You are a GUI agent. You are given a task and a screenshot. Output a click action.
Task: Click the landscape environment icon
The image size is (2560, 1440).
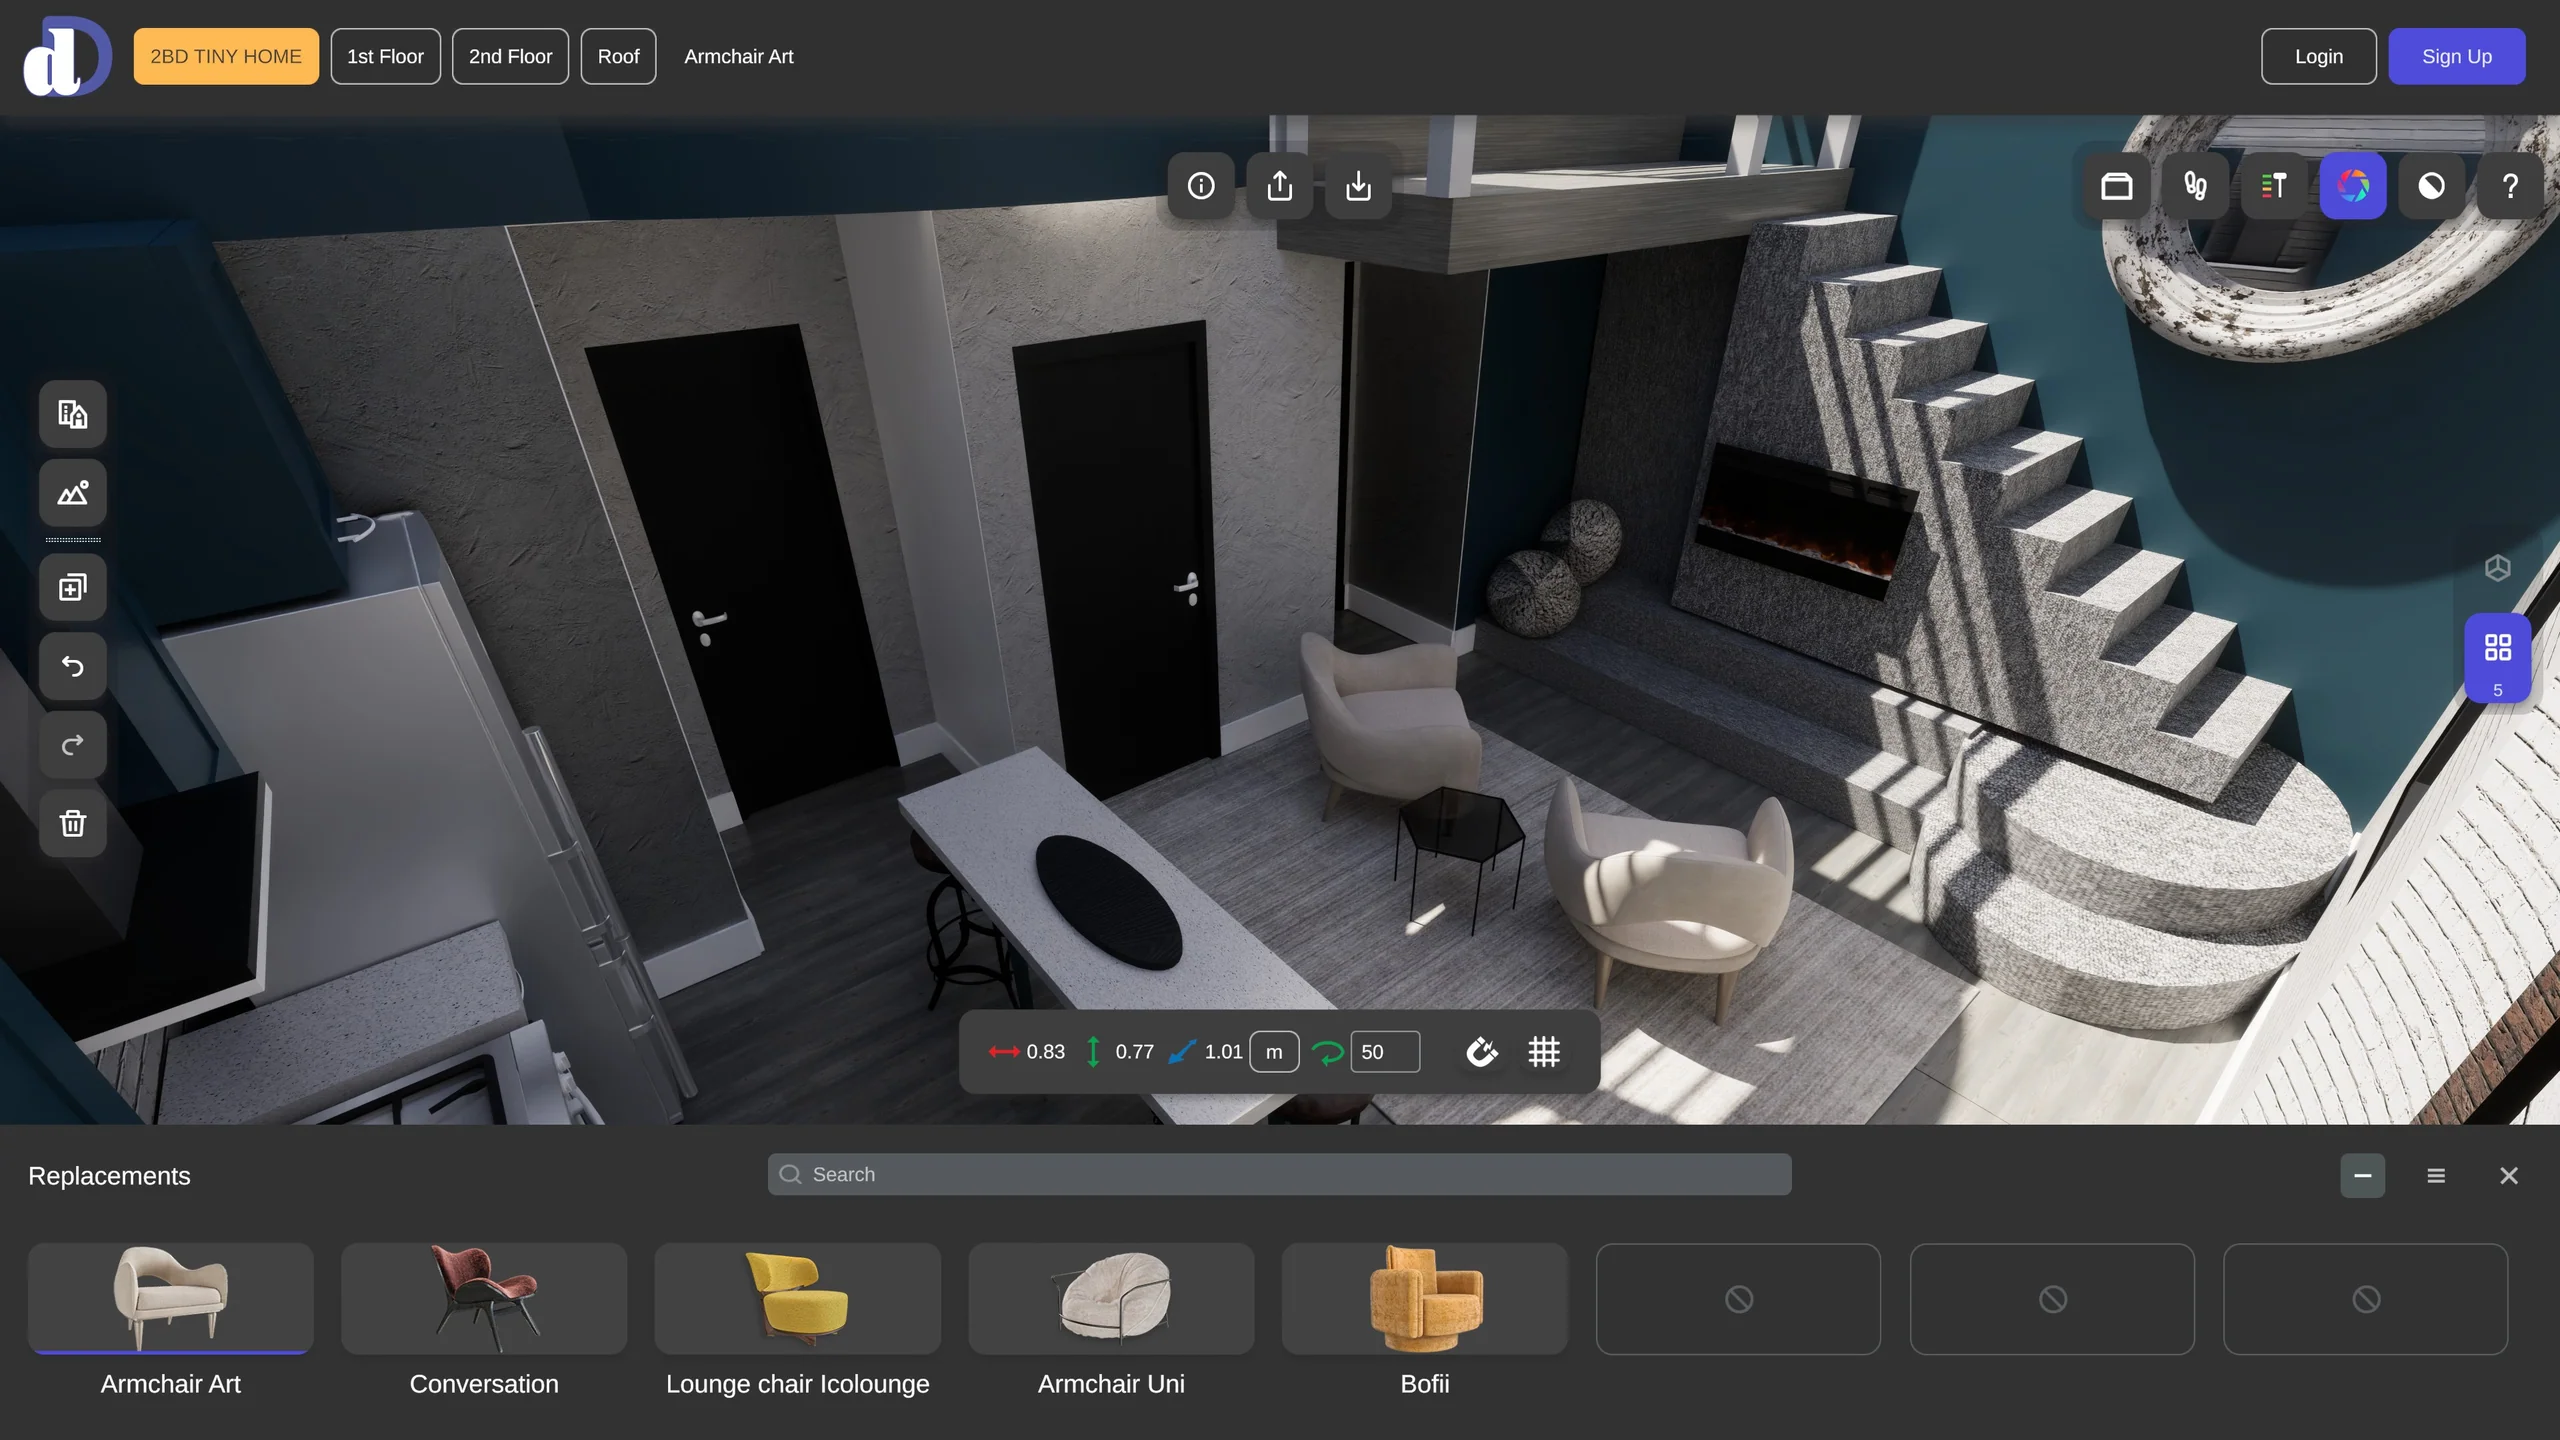[x=73, y=493]
